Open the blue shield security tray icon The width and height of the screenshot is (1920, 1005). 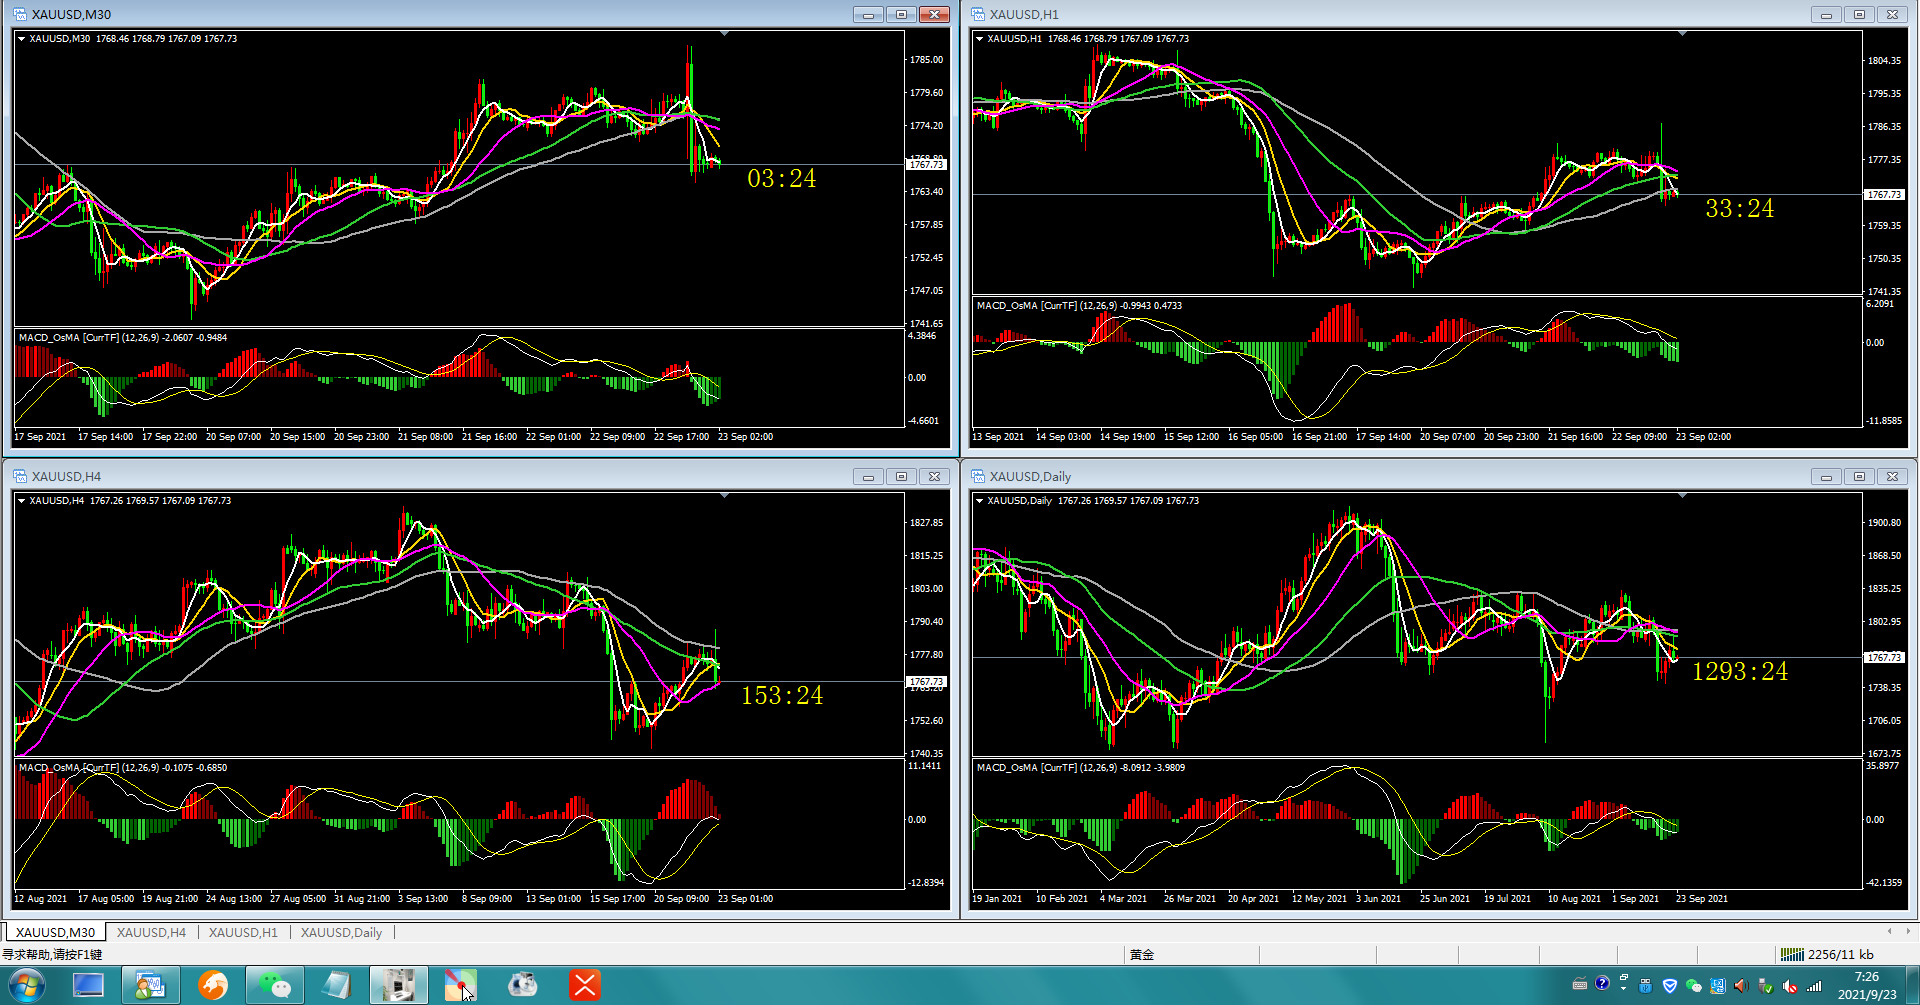1669,986
